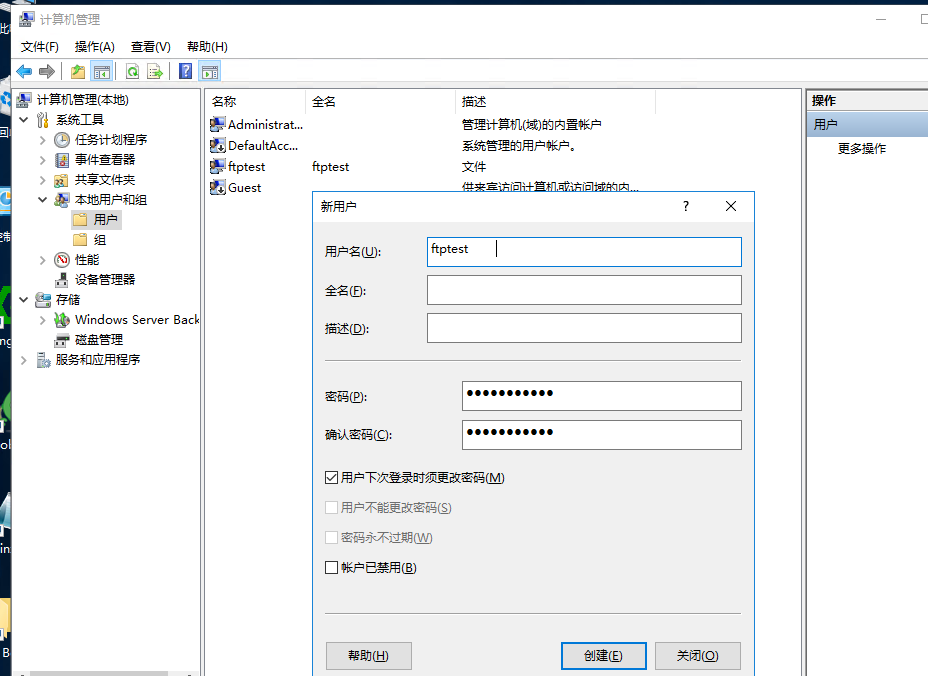This screenshot has width=928, height=676.
Task: Click the 共享文件夹 icon
Action: tap(62, 180)
